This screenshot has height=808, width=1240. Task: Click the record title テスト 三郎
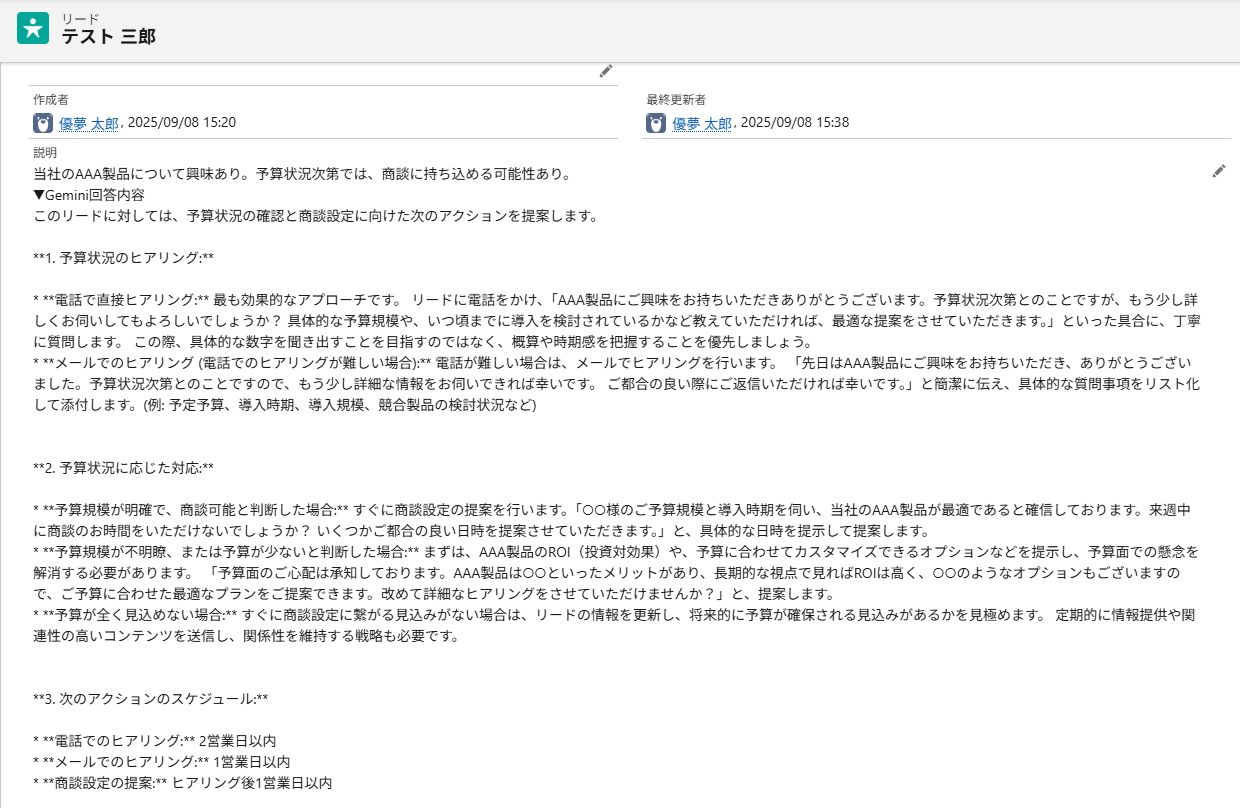tap(108, 37)
